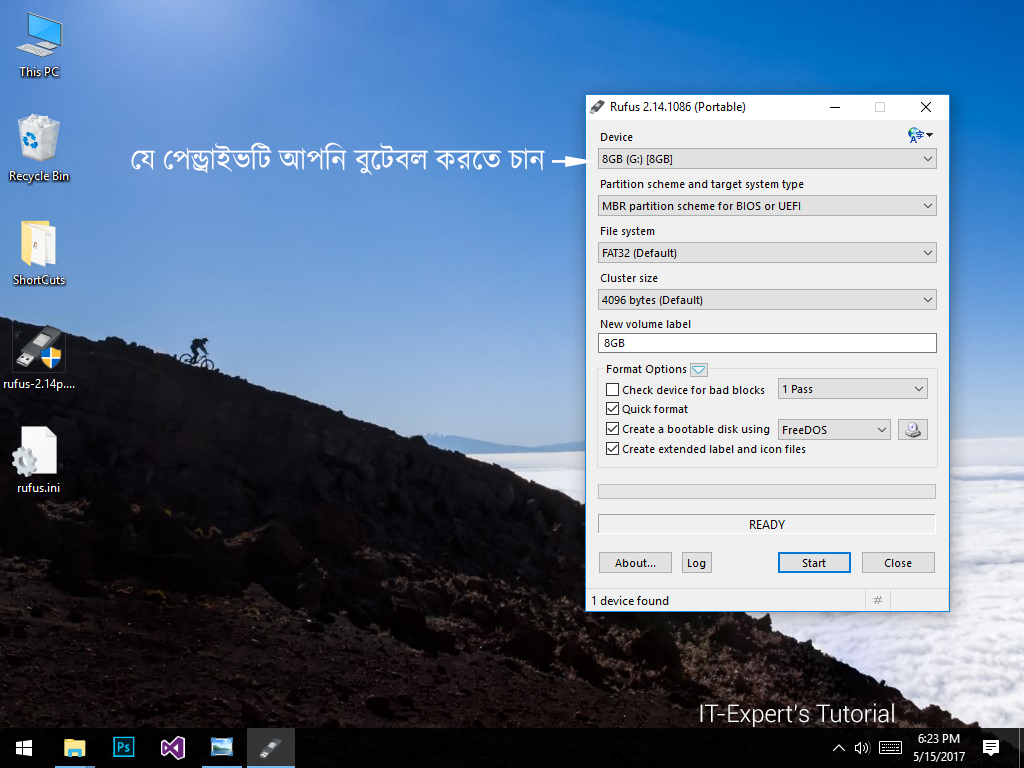Open the Windows Start menu
1024x768 pixels.
(24, 747)
